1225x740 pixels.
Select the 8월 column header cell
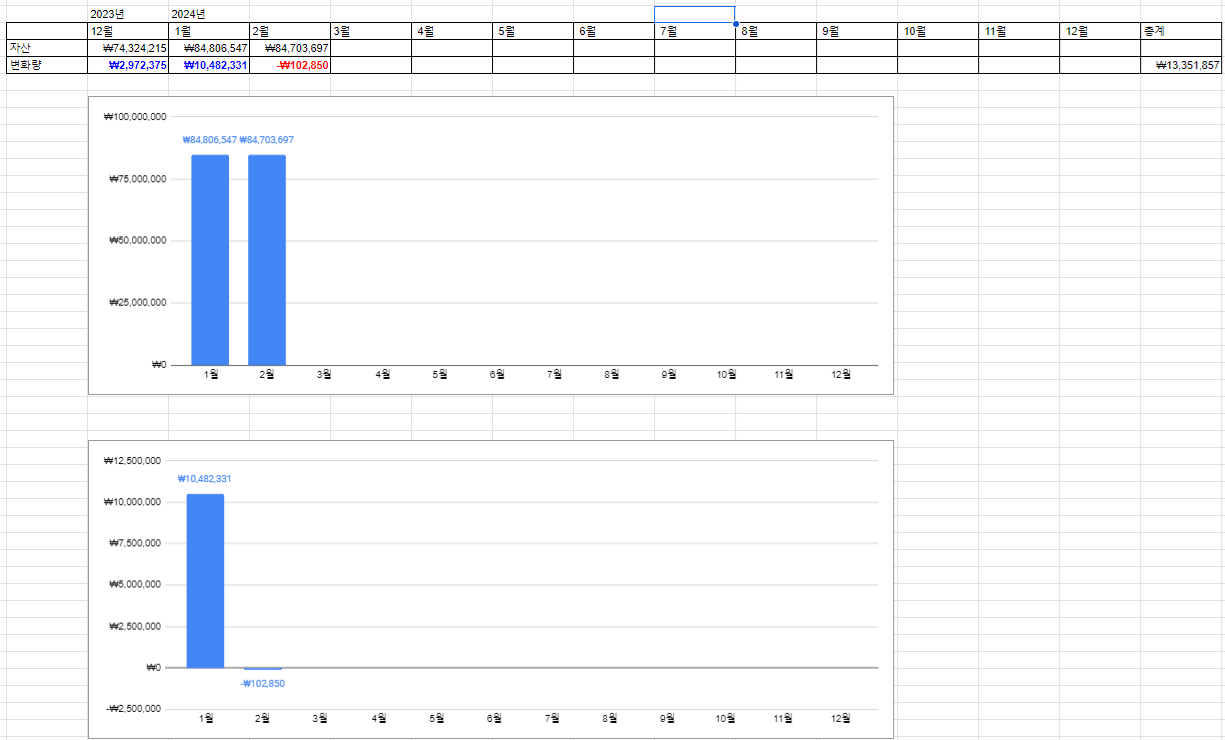[x=776, y=31]
